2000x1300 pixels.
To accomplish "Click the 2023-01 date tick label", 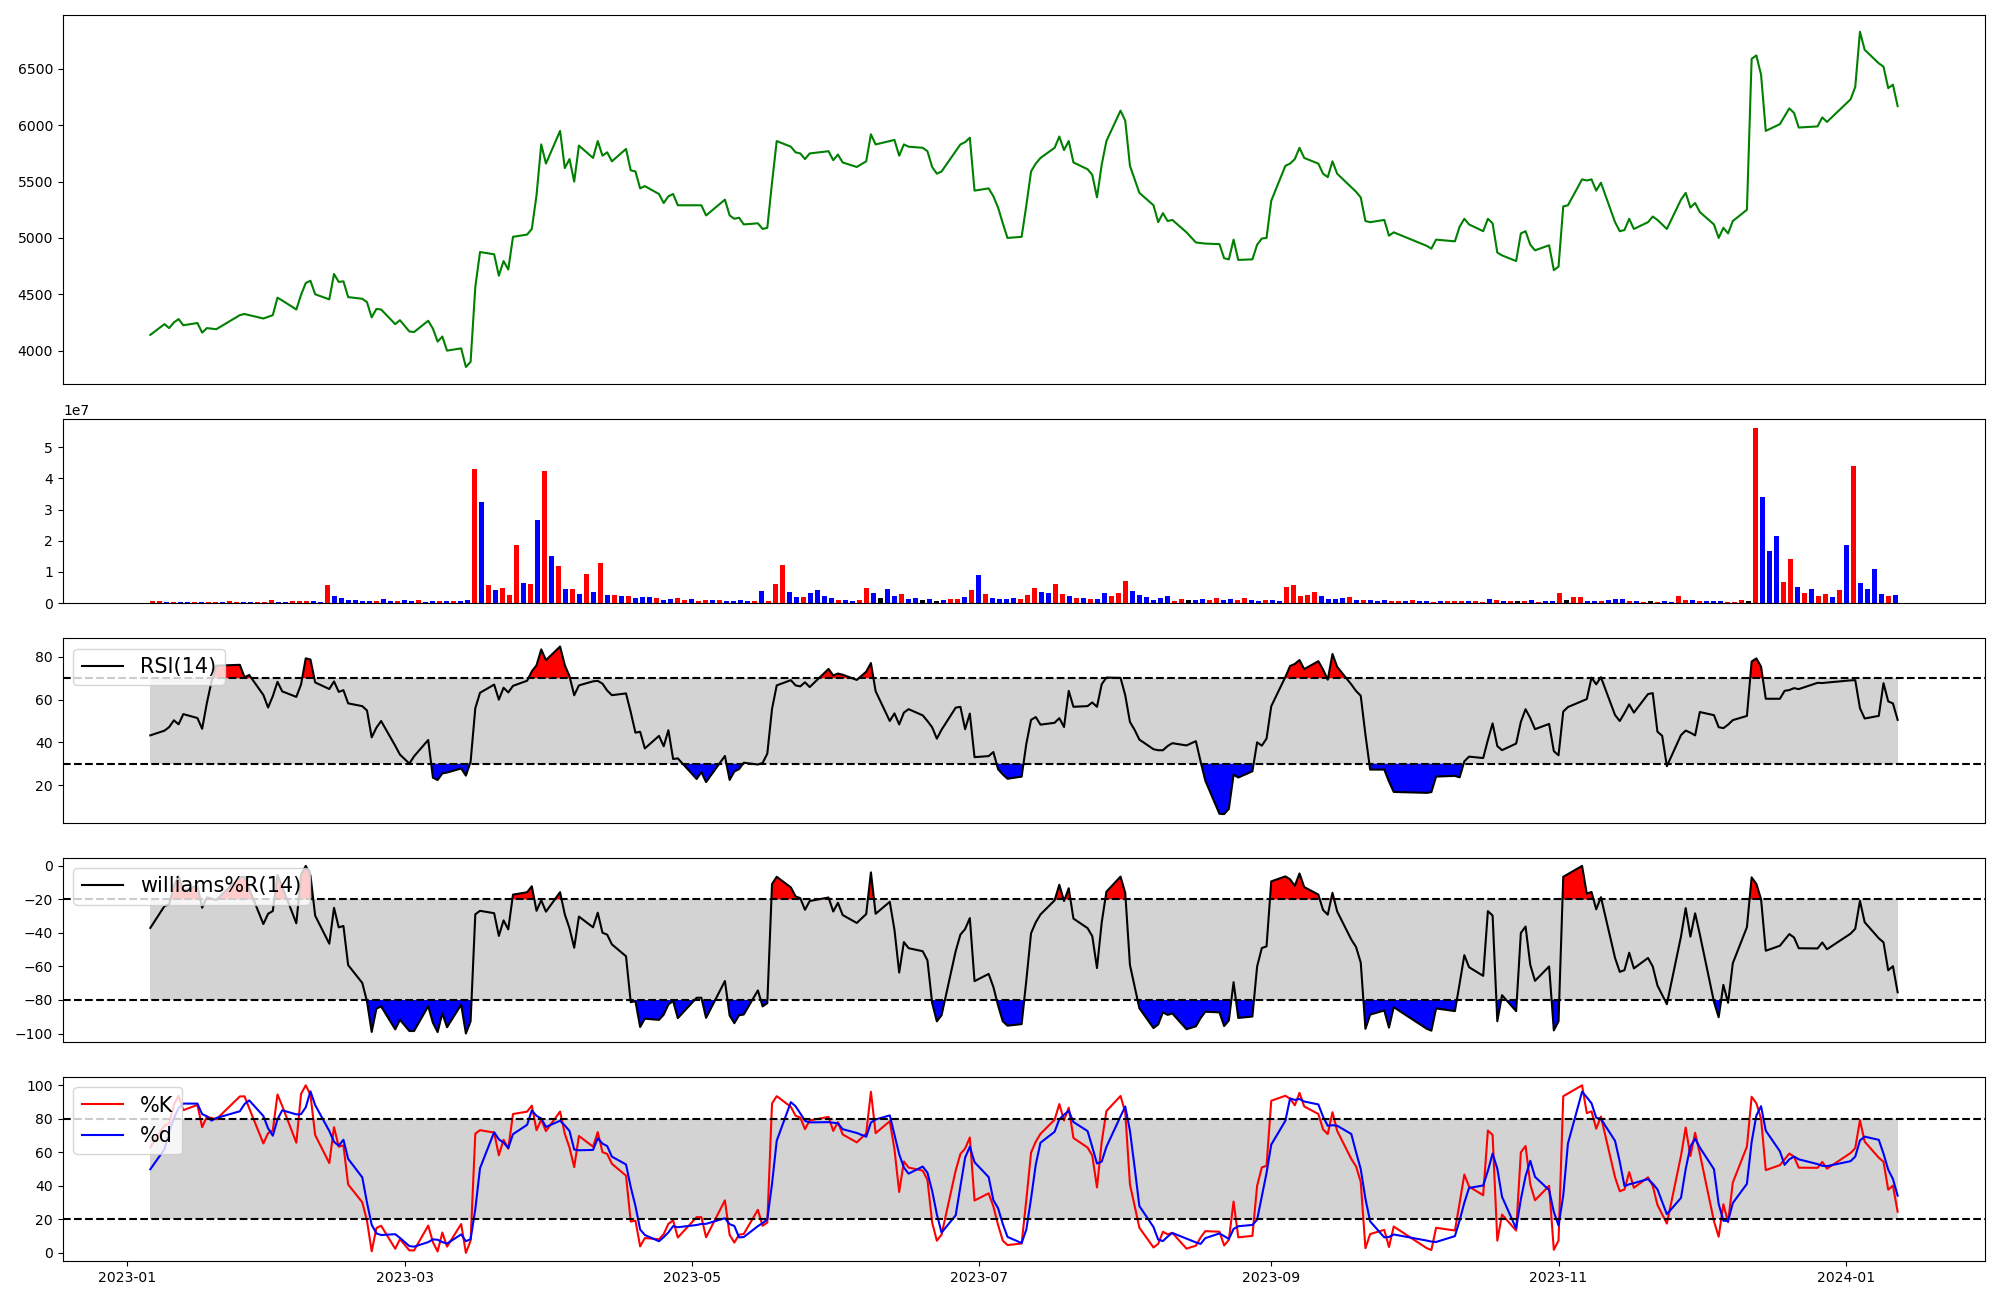I will tap(126, 1277).
